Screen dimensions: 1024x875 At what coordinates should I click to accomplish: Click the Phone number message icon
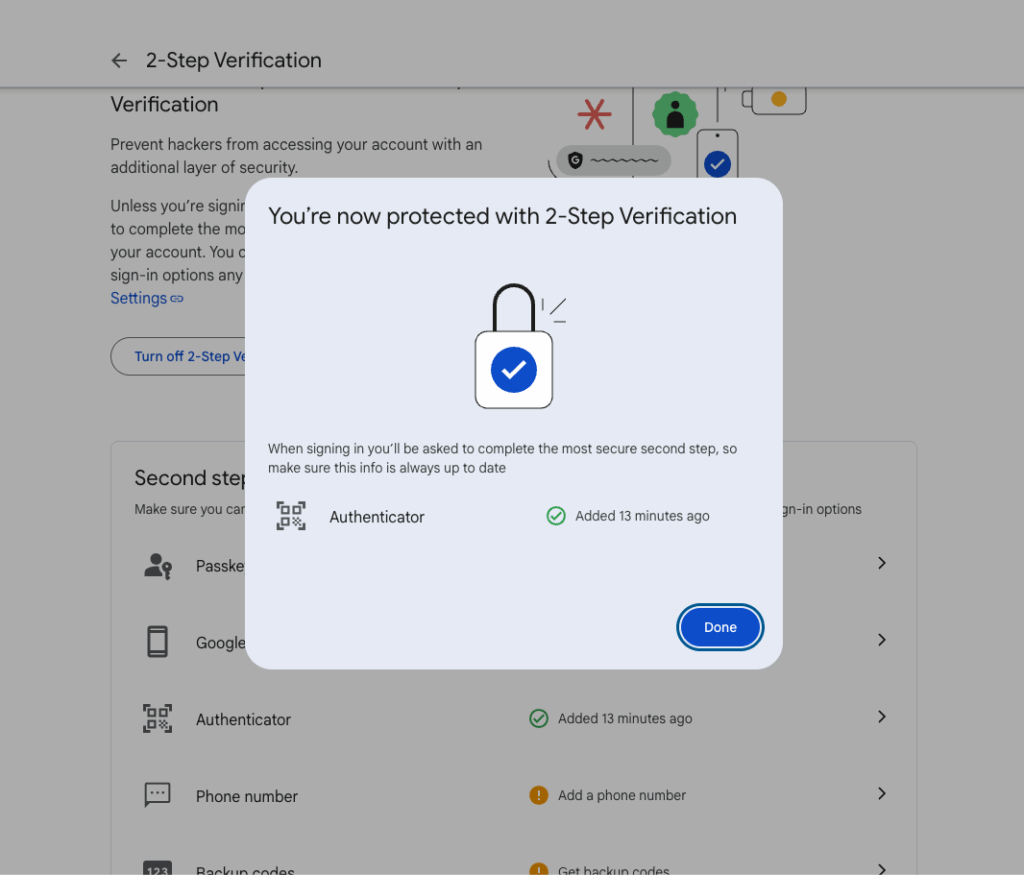pyautogui.click(x=157, y=795)
